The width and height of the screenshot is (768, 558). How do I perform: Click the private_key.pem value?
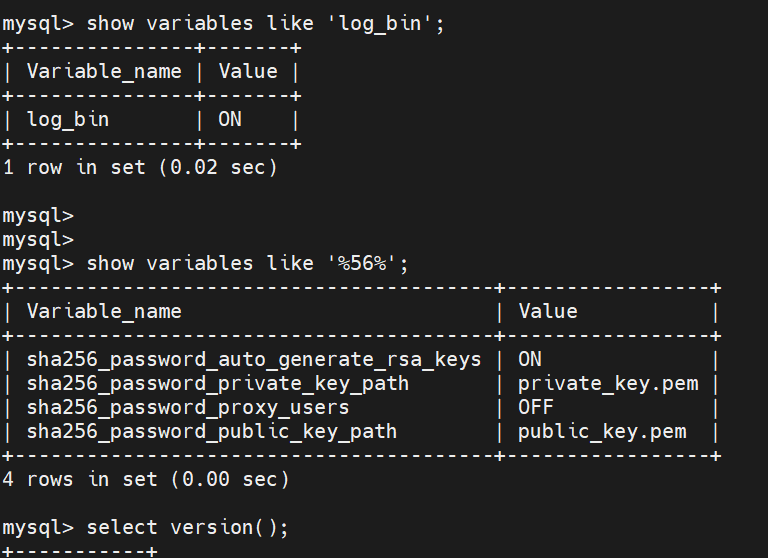[x=608, y=383]
